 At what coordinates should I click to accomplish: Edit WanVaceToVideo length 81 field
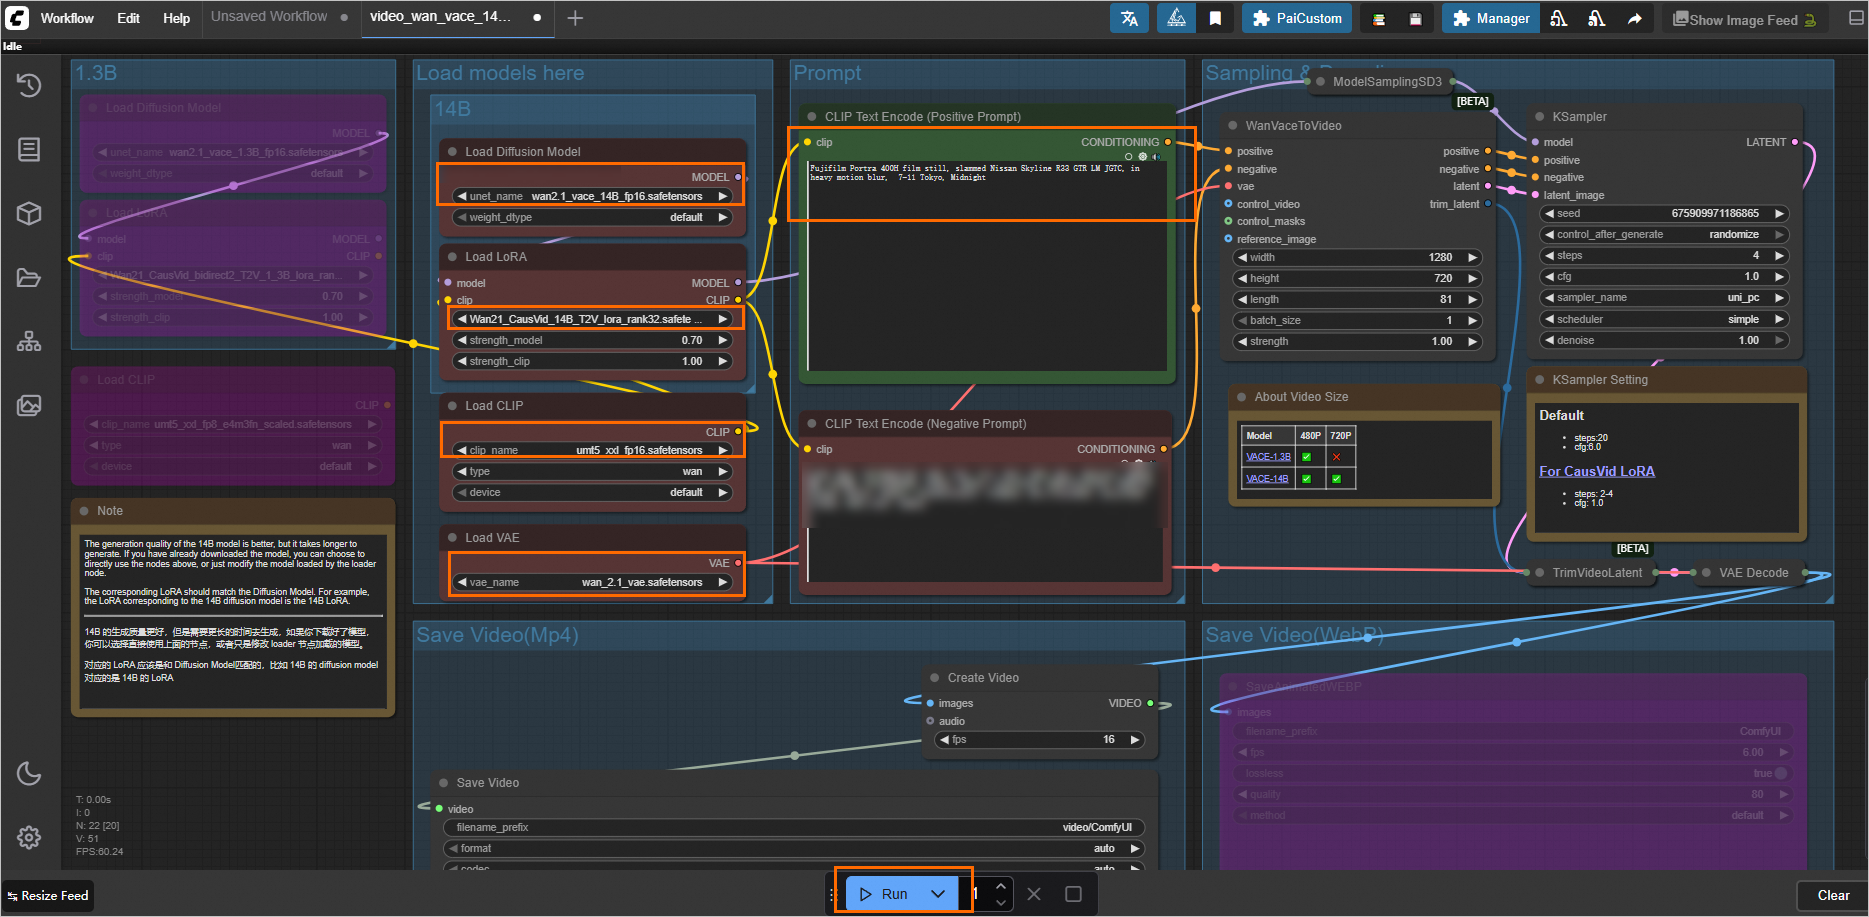pos(1357,299)
